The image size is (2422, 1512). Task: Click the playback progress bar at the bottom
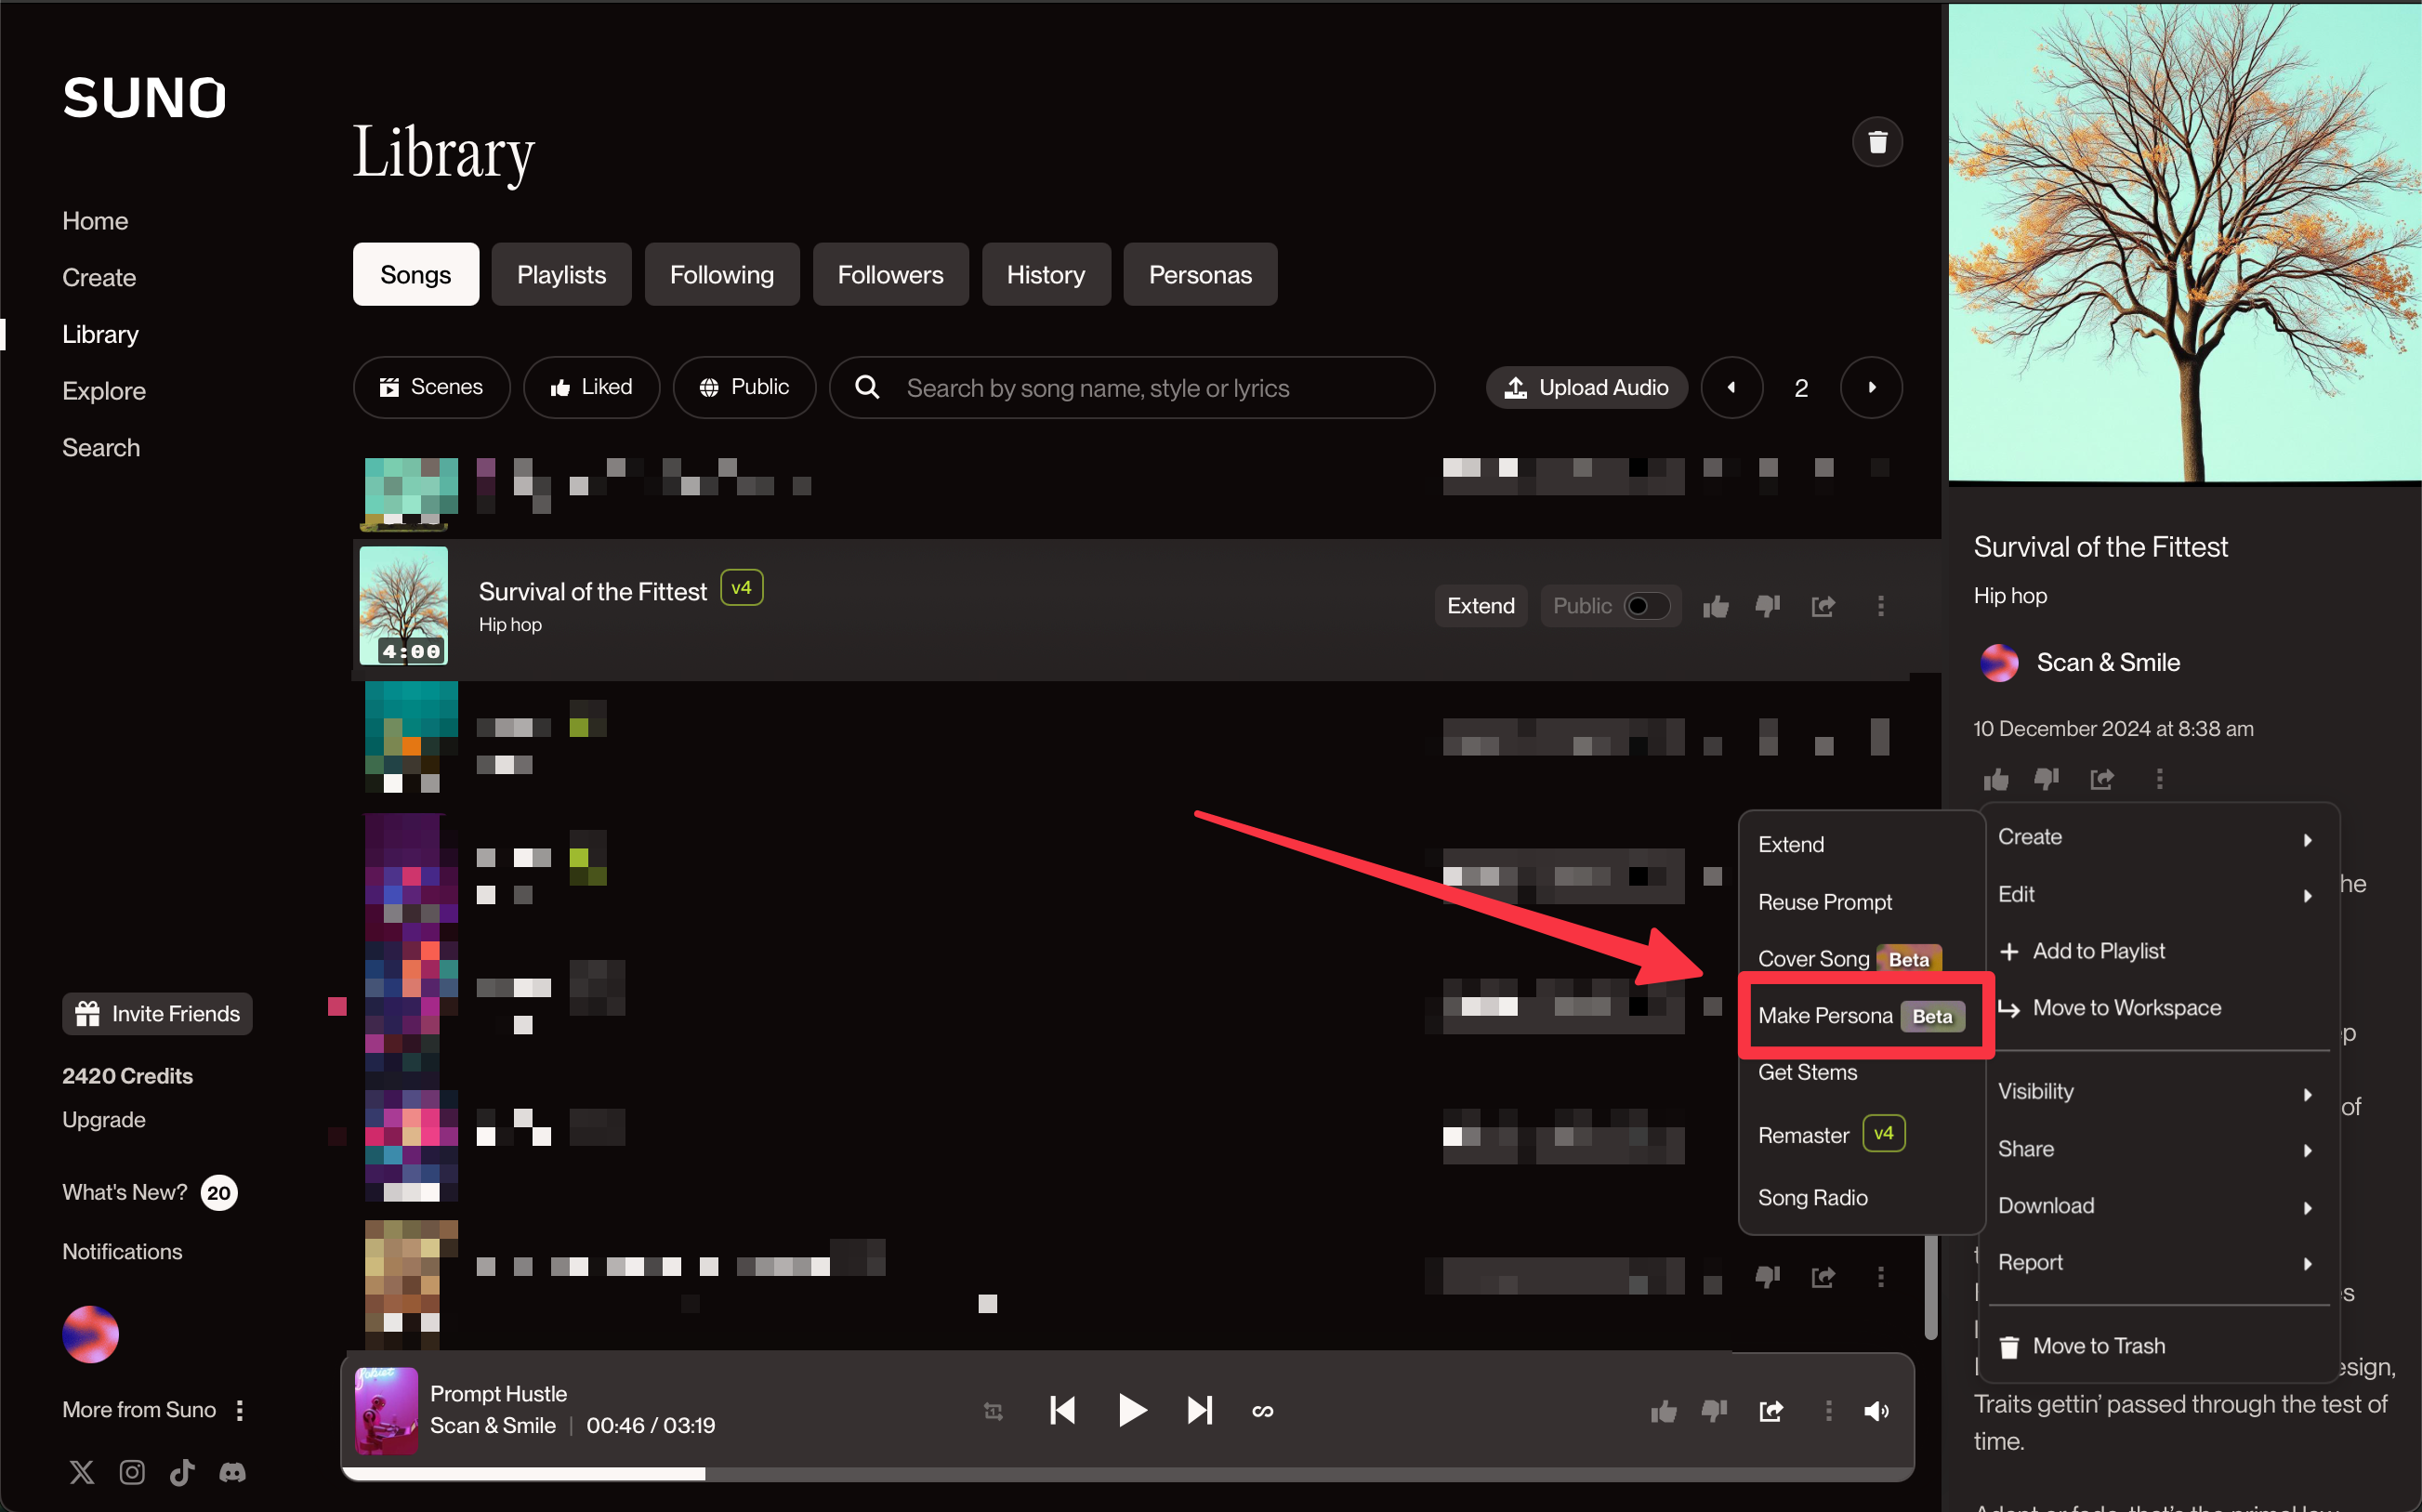(x=1127, y=1473)
